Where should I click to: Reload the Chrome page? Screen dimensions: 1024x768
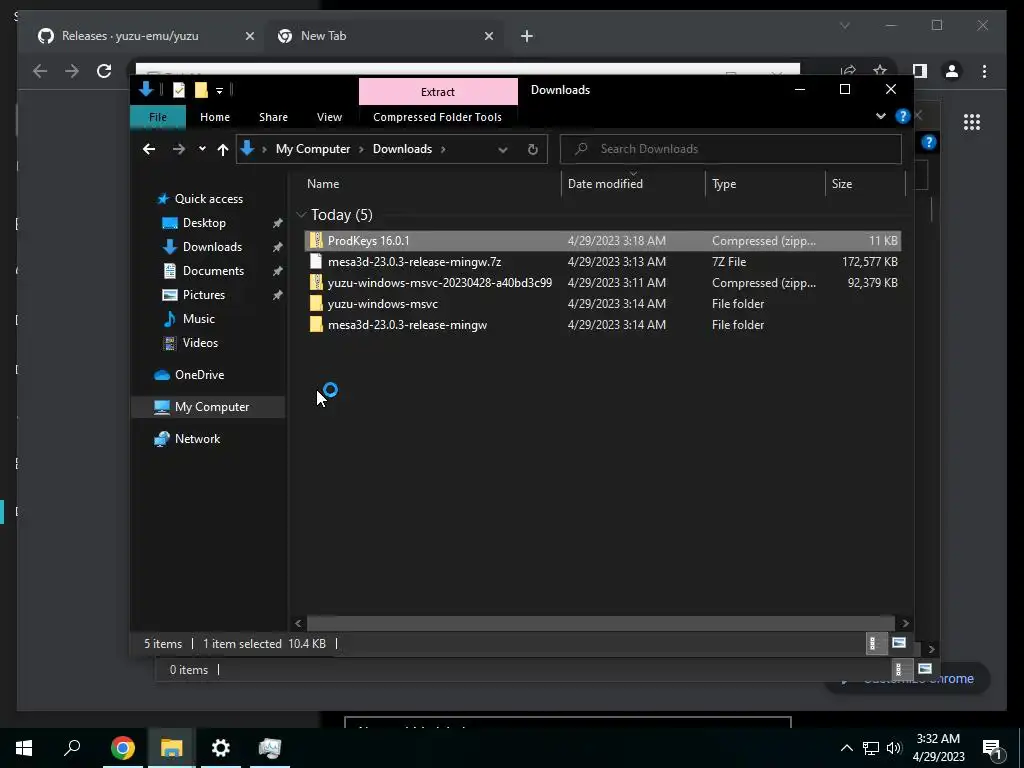(x=104, y=71)
